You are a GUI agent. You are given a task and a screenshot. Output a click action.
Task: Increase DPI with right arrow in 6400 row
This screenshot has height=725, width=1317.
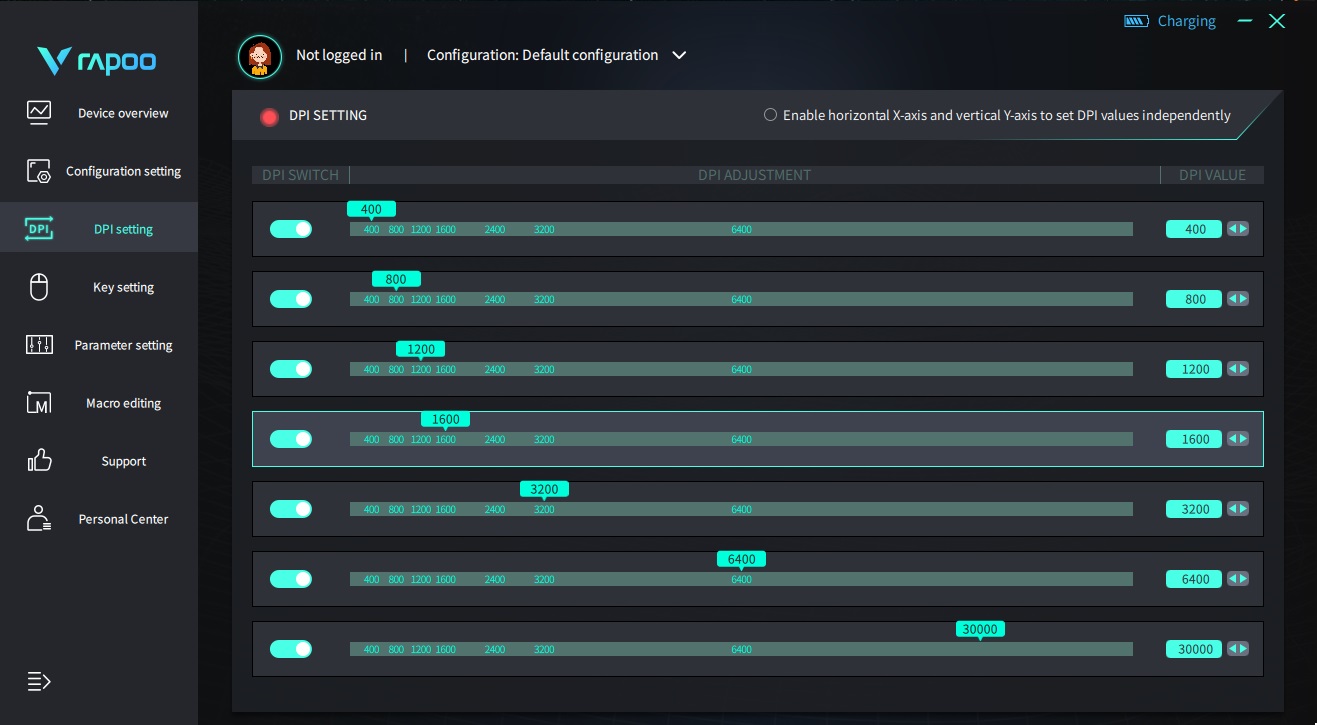(1243, 579)
